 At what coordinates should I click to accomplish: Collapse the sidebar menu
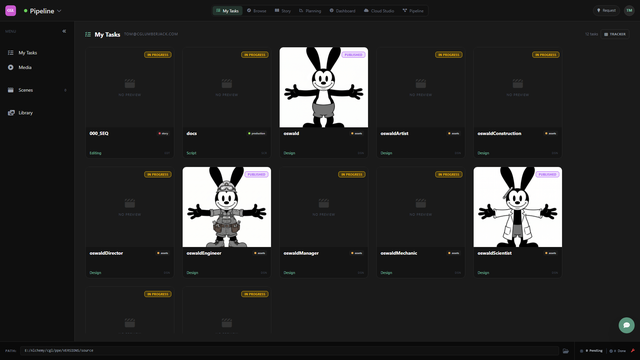[x=64, y=31]
